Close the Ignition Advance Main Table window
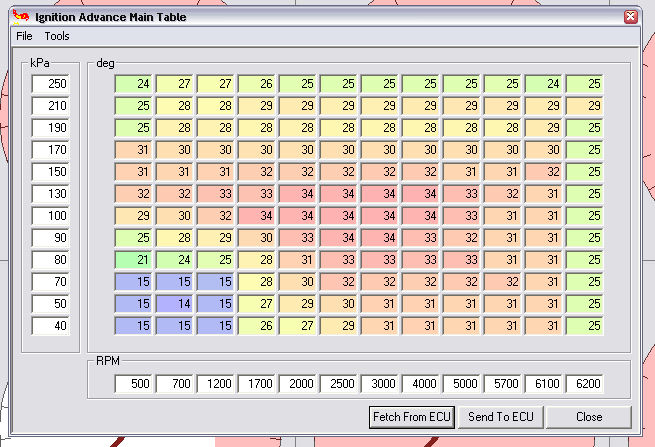The width and height of the screenshot is (655, 447). pos(630,17)
